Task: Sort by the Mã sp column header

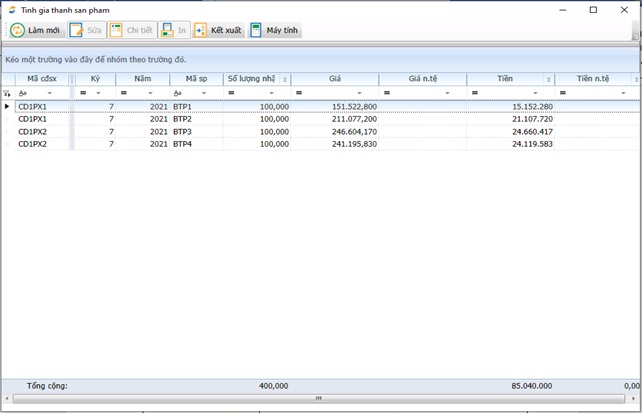Action: point(195,79)
